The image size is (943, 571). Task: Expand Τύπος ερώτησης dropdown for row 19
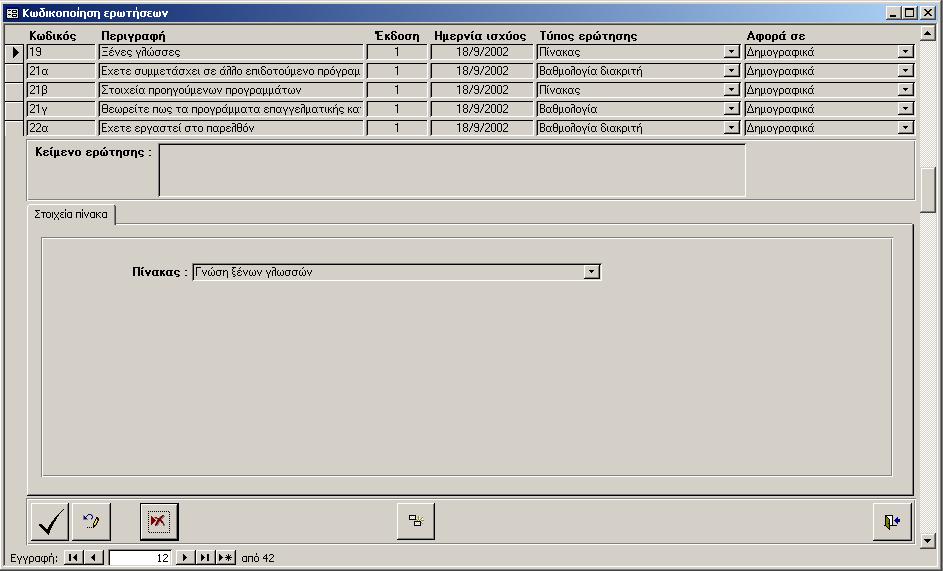(x=731, y=52)
